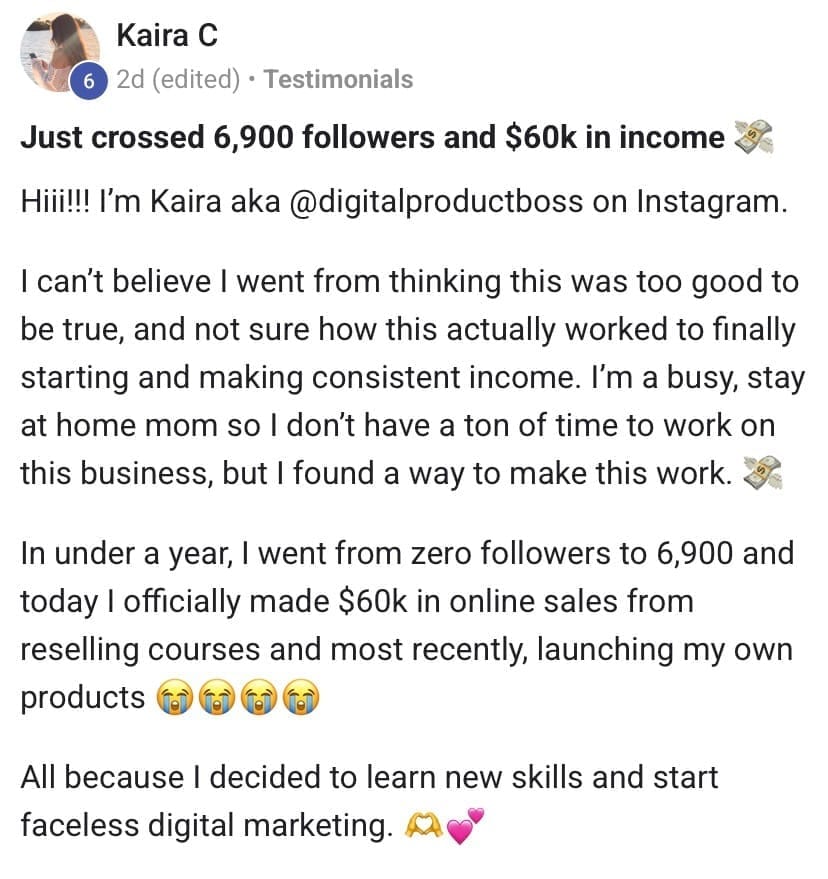Click the pink two hearts emoji
Screen dimensions: 828x879
tap(465, 826)
